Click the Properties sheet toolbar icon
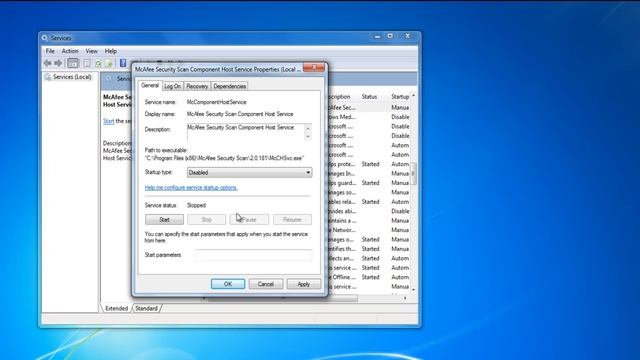The height and width of the screenshot is (360, 640). (87, 63)
